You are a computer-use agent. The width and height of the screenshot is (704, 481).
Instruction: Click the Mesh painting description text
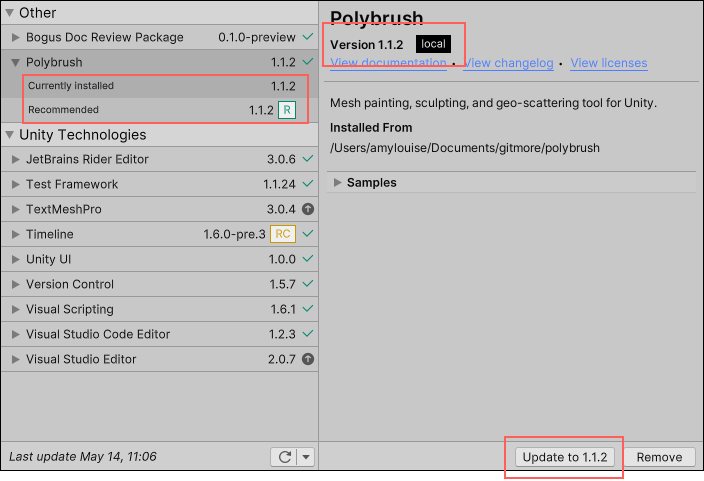coord(493,103)
